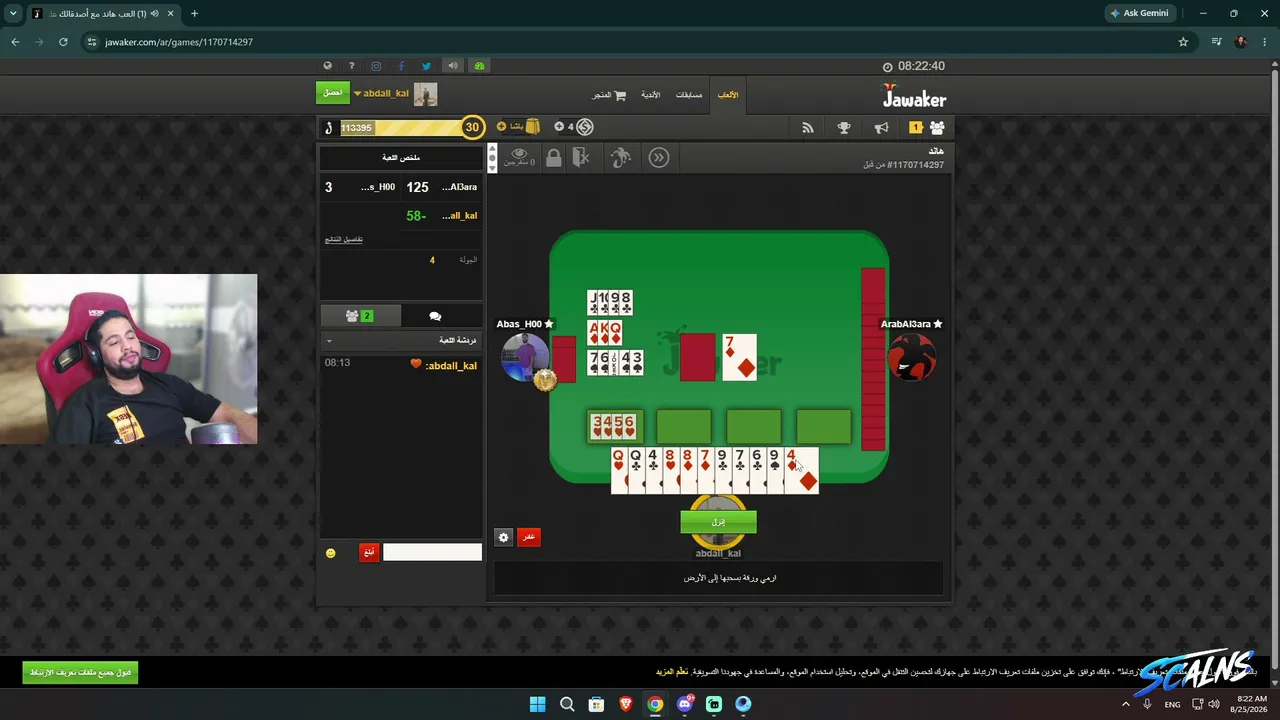Open Jawaker Twitter page icon
1280x720 pixels.
click(x=426, y=66)
